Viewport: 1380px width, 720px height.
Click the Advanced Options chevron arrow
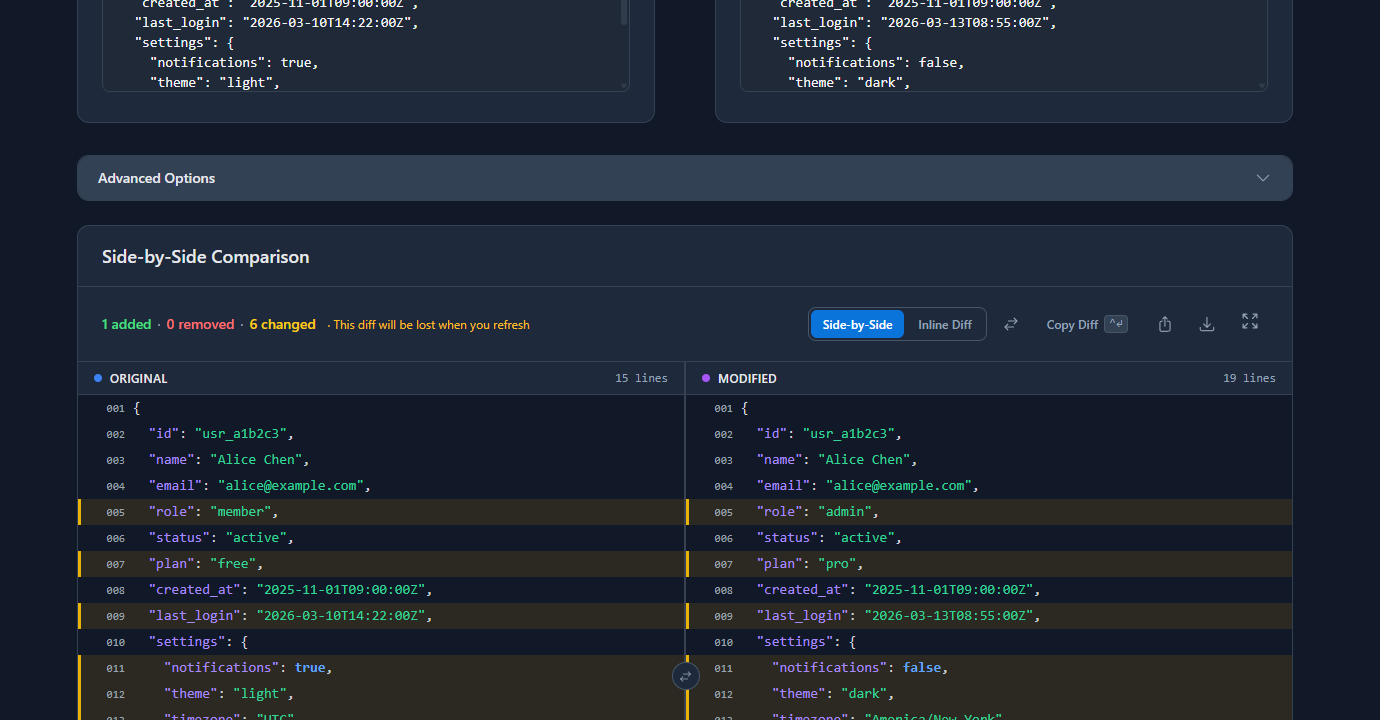1262,177
